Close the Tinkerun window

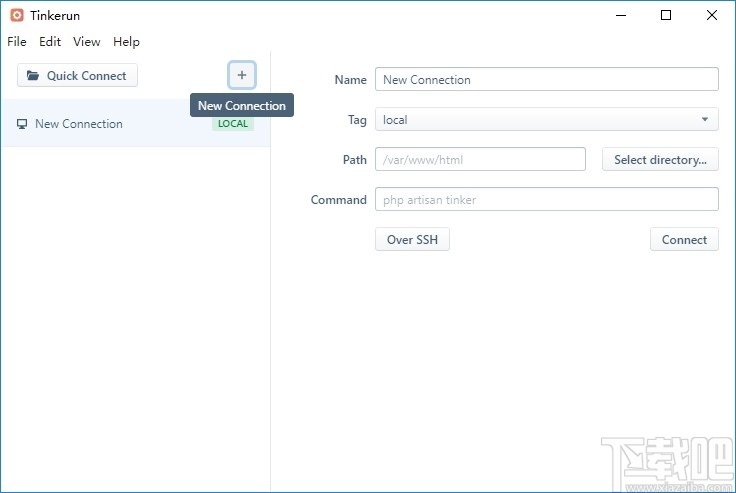coord(712,15)
